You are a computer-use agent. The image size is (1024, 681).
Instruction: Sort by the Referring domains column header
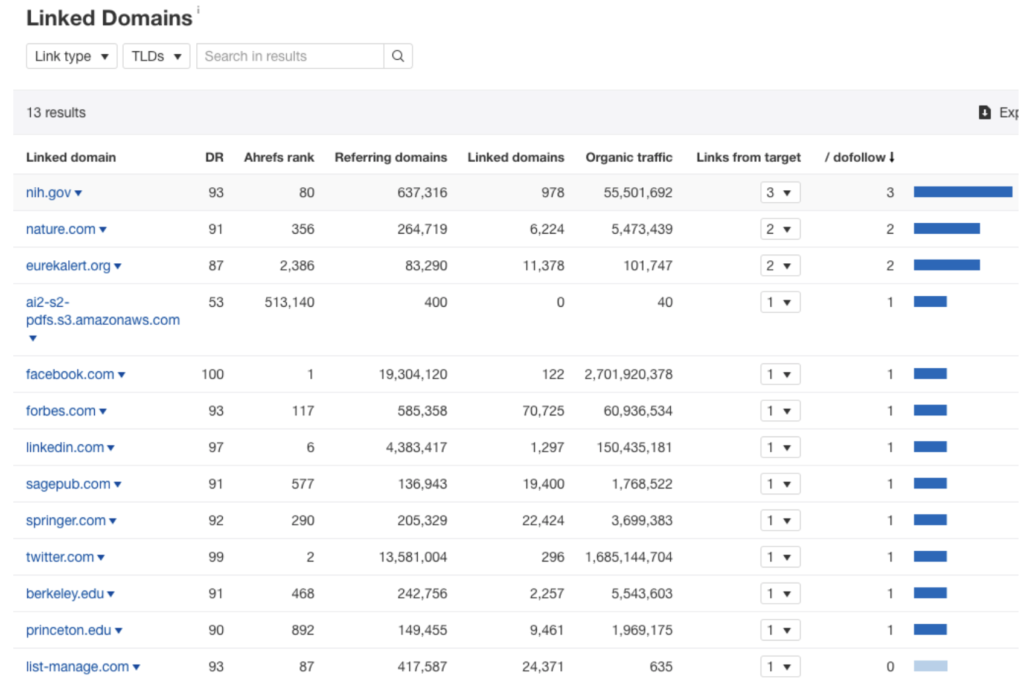391,157
